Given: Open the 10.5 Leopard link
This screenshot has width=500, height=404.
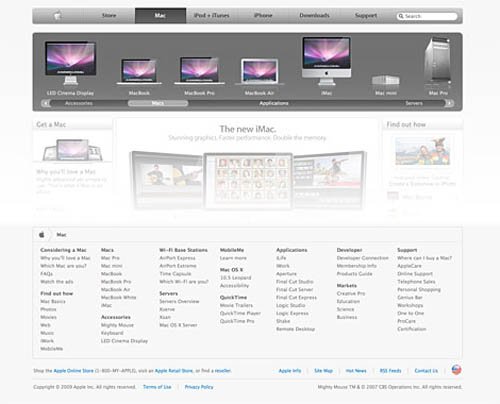Looking at the screenshot, I should [x=236, y=278].
